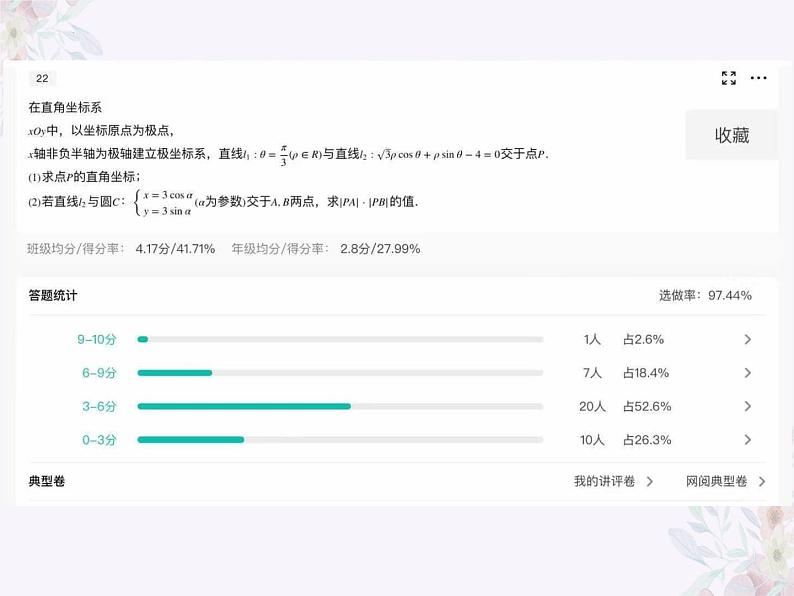Select the question number 22 badge

(x=42, y=79)
